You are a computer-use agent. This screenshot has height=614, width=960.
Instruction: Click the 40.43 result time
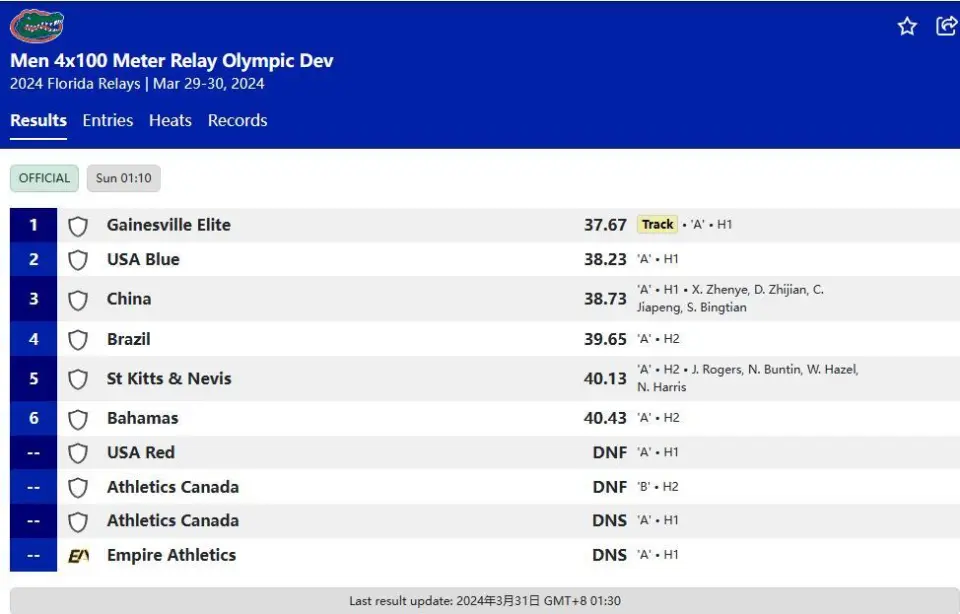pos(605,418)
